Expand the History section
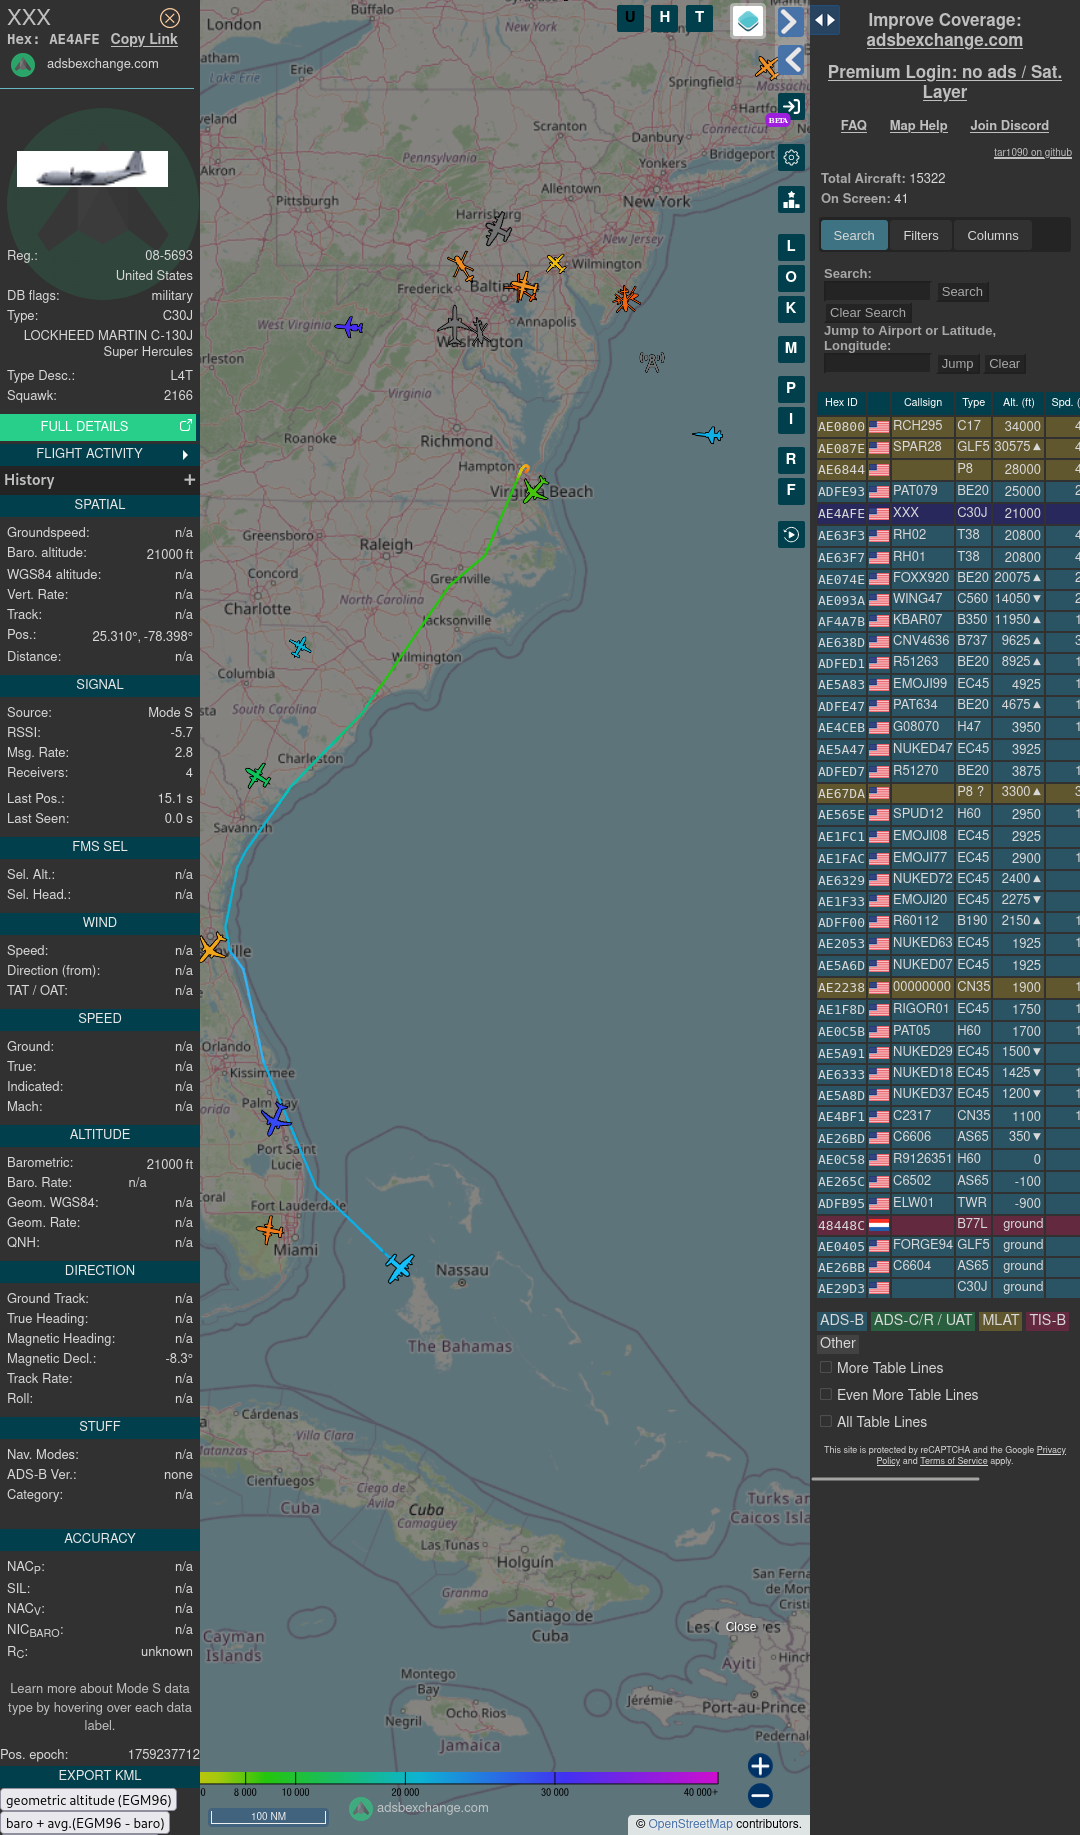This screenshot has height=1835, width=1080. (189, 480)
